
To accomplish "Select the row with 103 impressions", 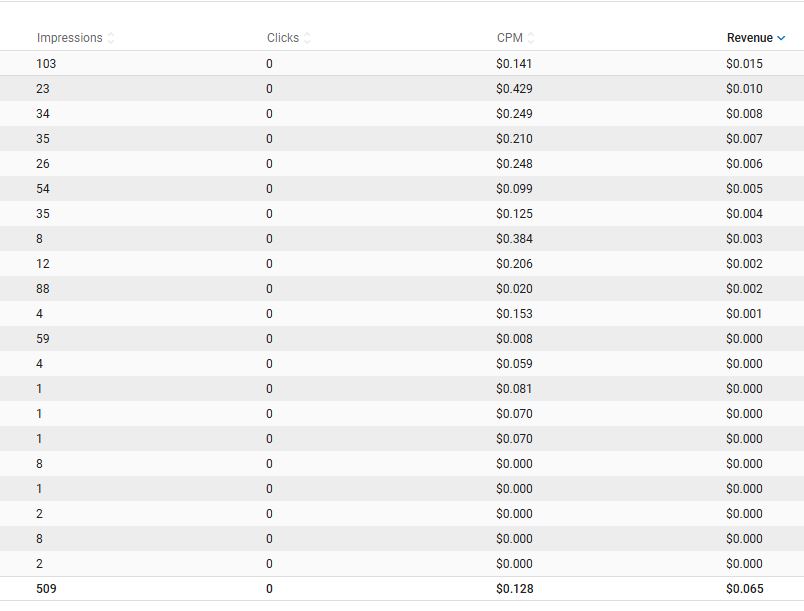I will coord(46,64).
